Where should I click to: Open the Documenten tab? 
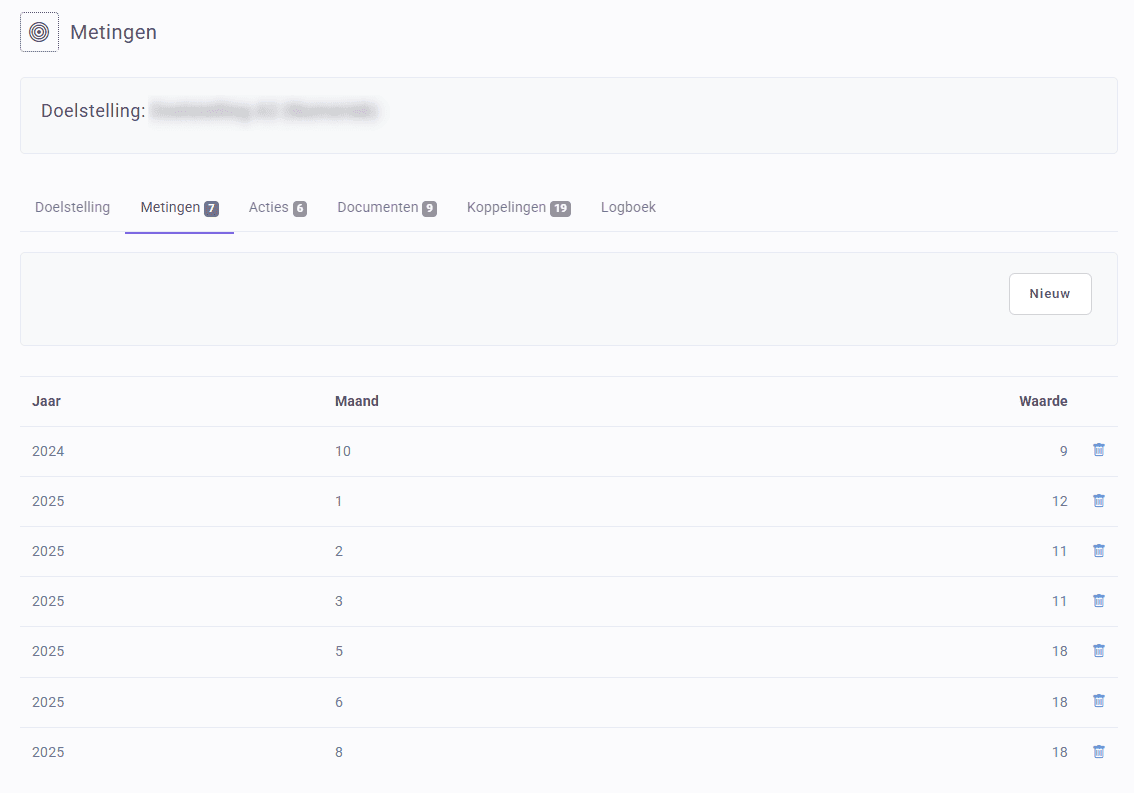[387, 208]
